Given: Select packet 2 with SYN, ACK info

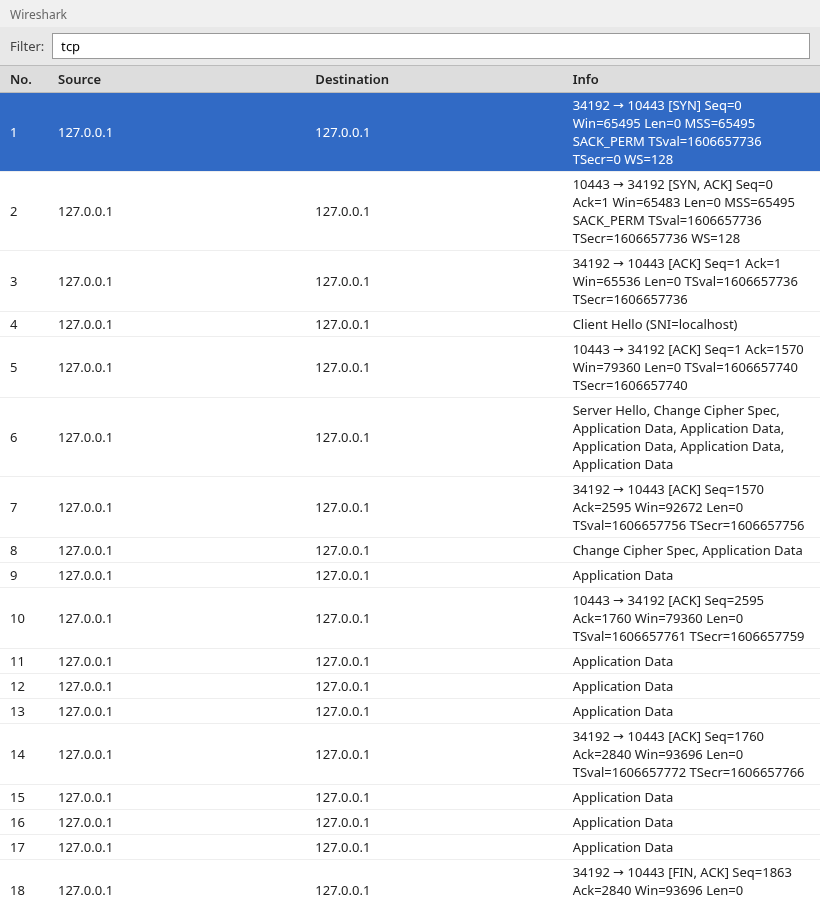Looking at the screenshot, I should [x=410, y=211].
